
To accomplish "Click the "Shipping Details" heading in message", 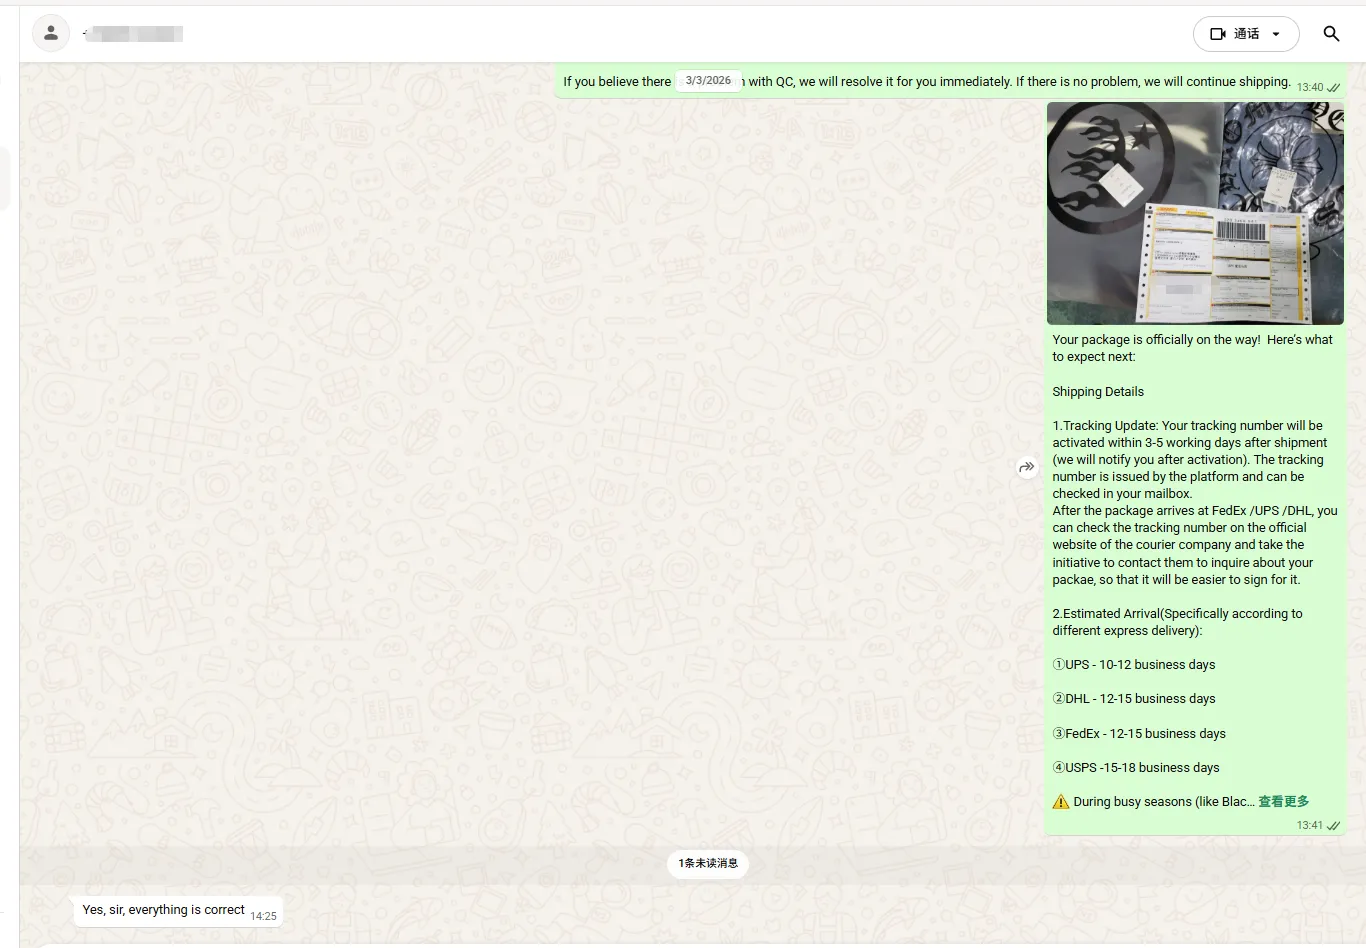I will pos(1098,392).
